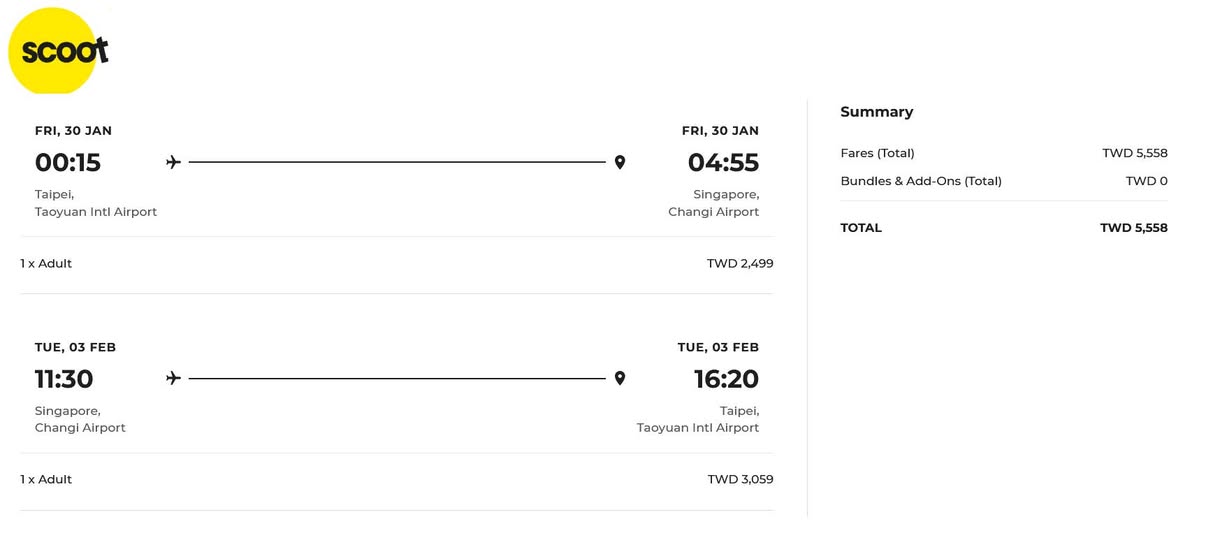Click the Bundles & Add-Ons (Total) label
Viewport: 1213px width, 540px height.
pyautogui.click(x=921, y=181)
